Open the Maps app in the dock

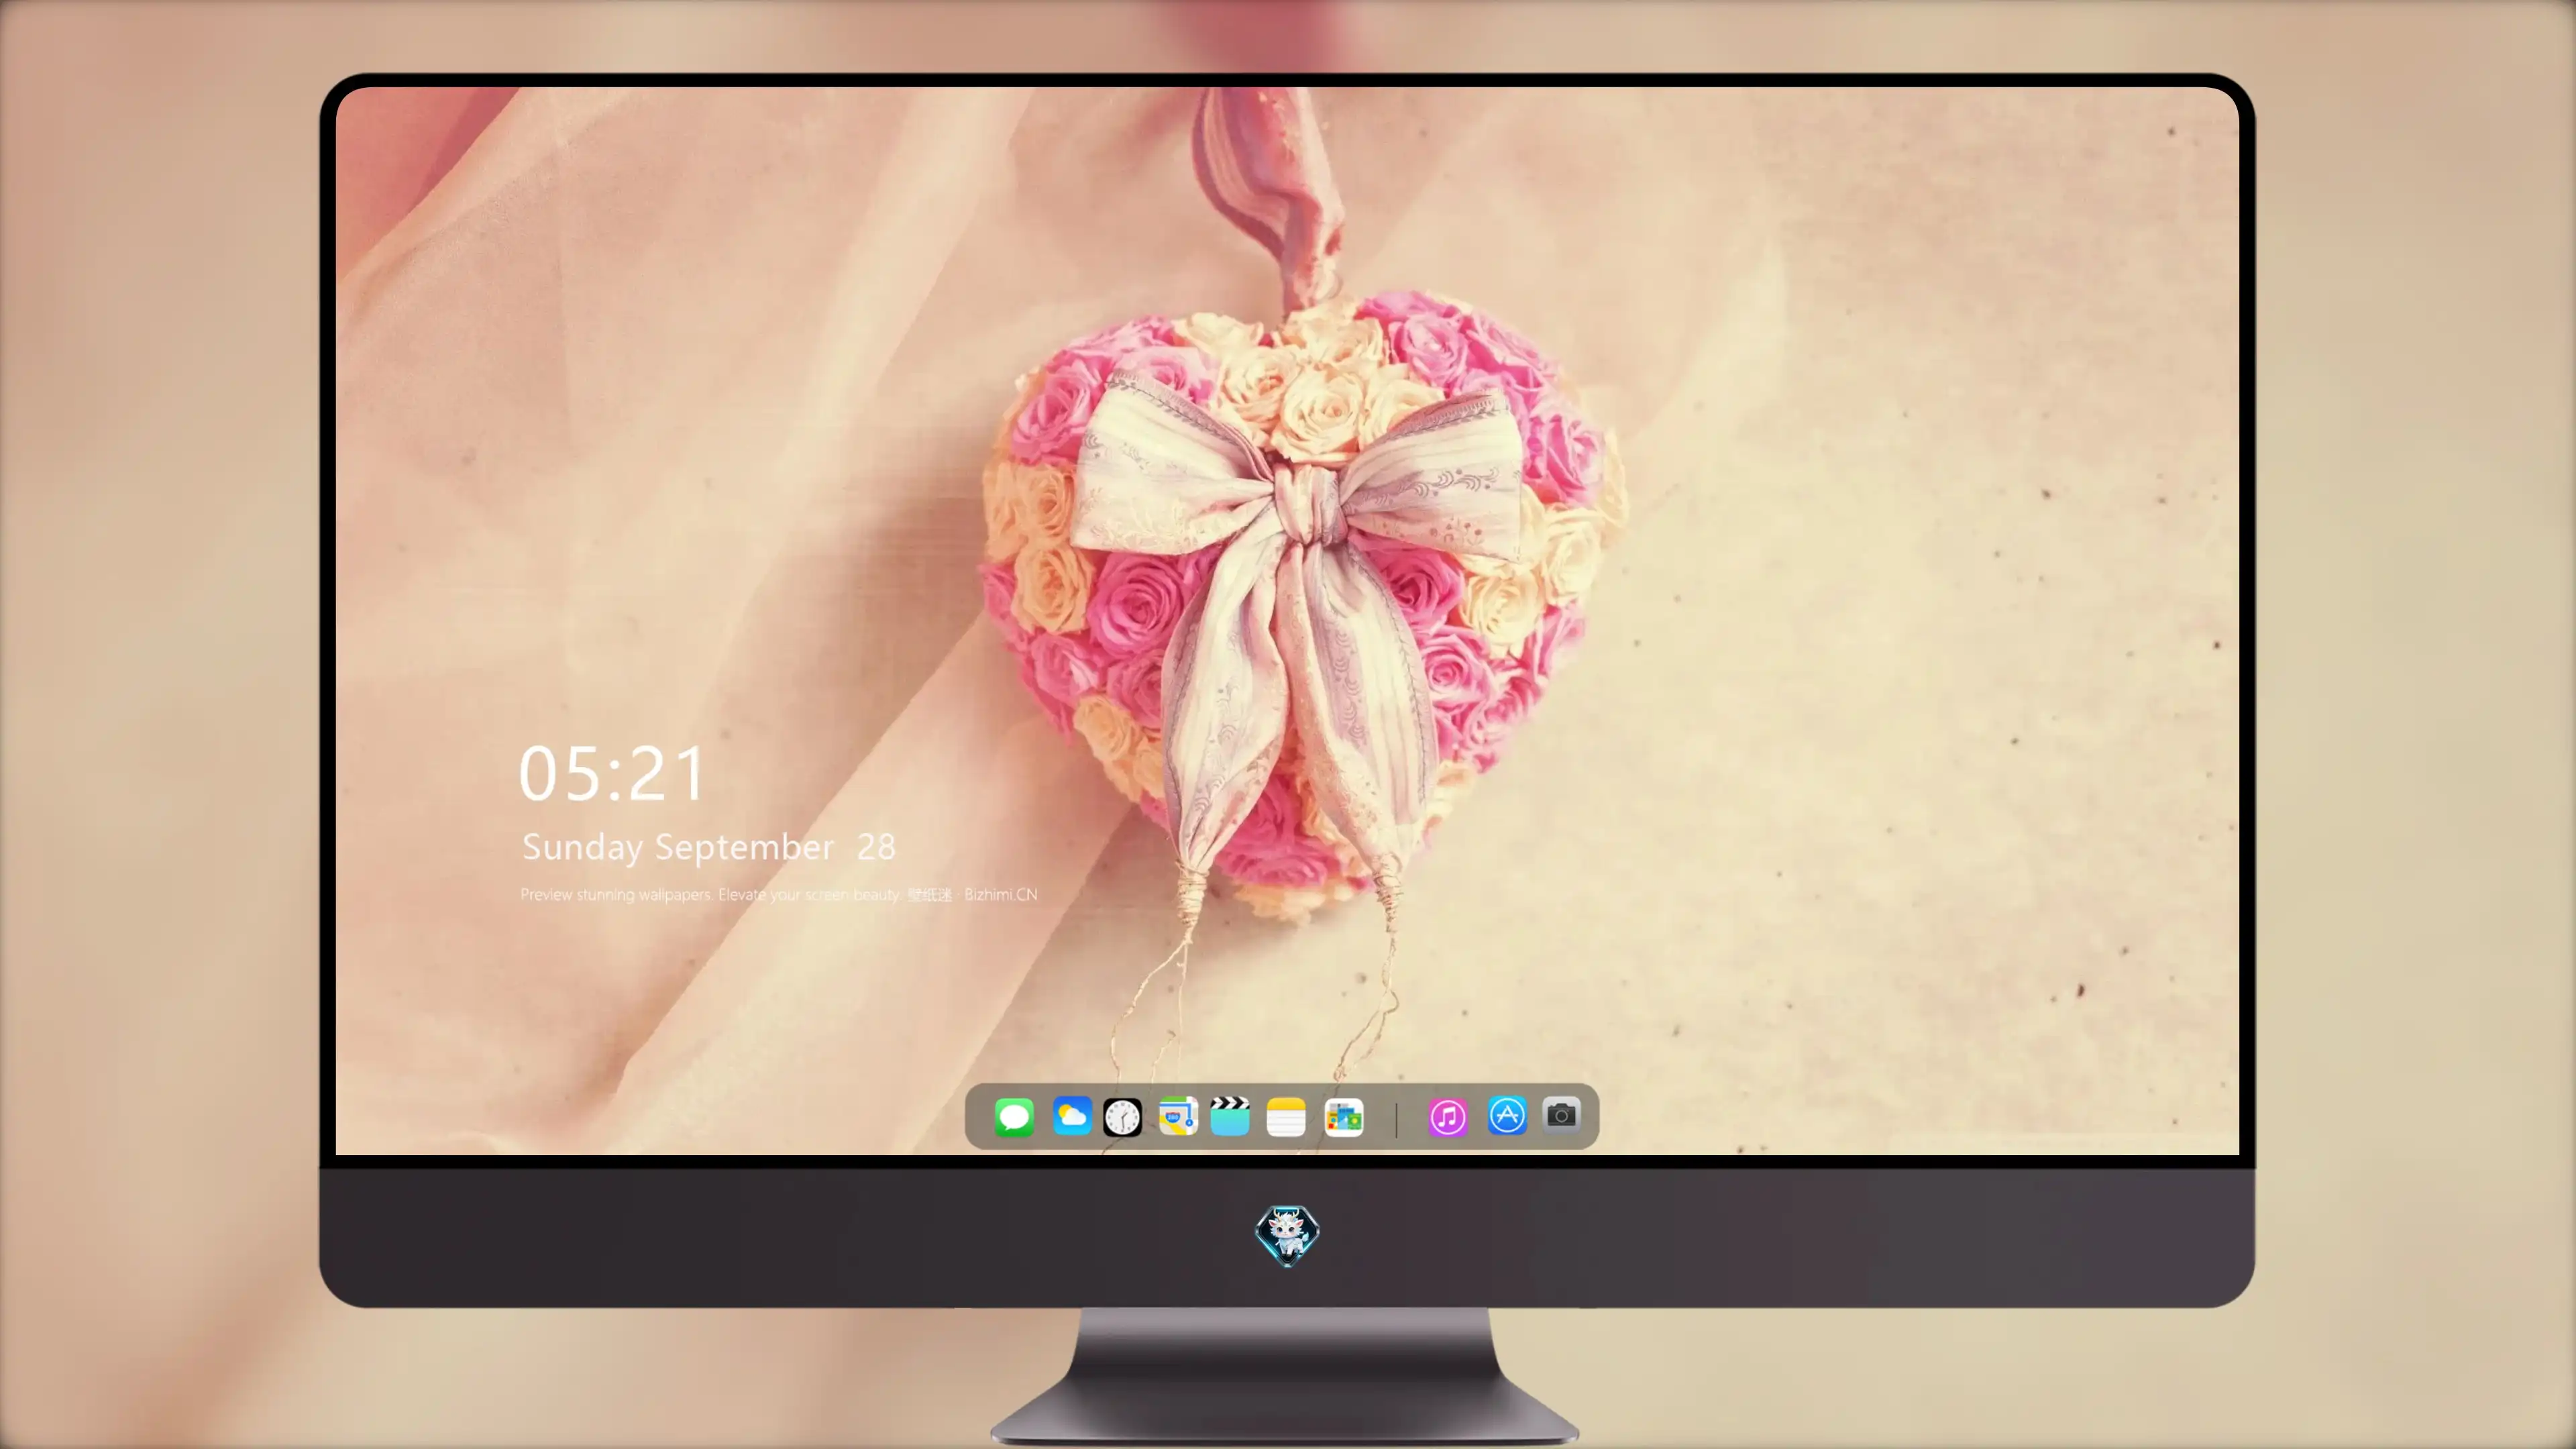pyautogui.click(x=1178, y=1116)
